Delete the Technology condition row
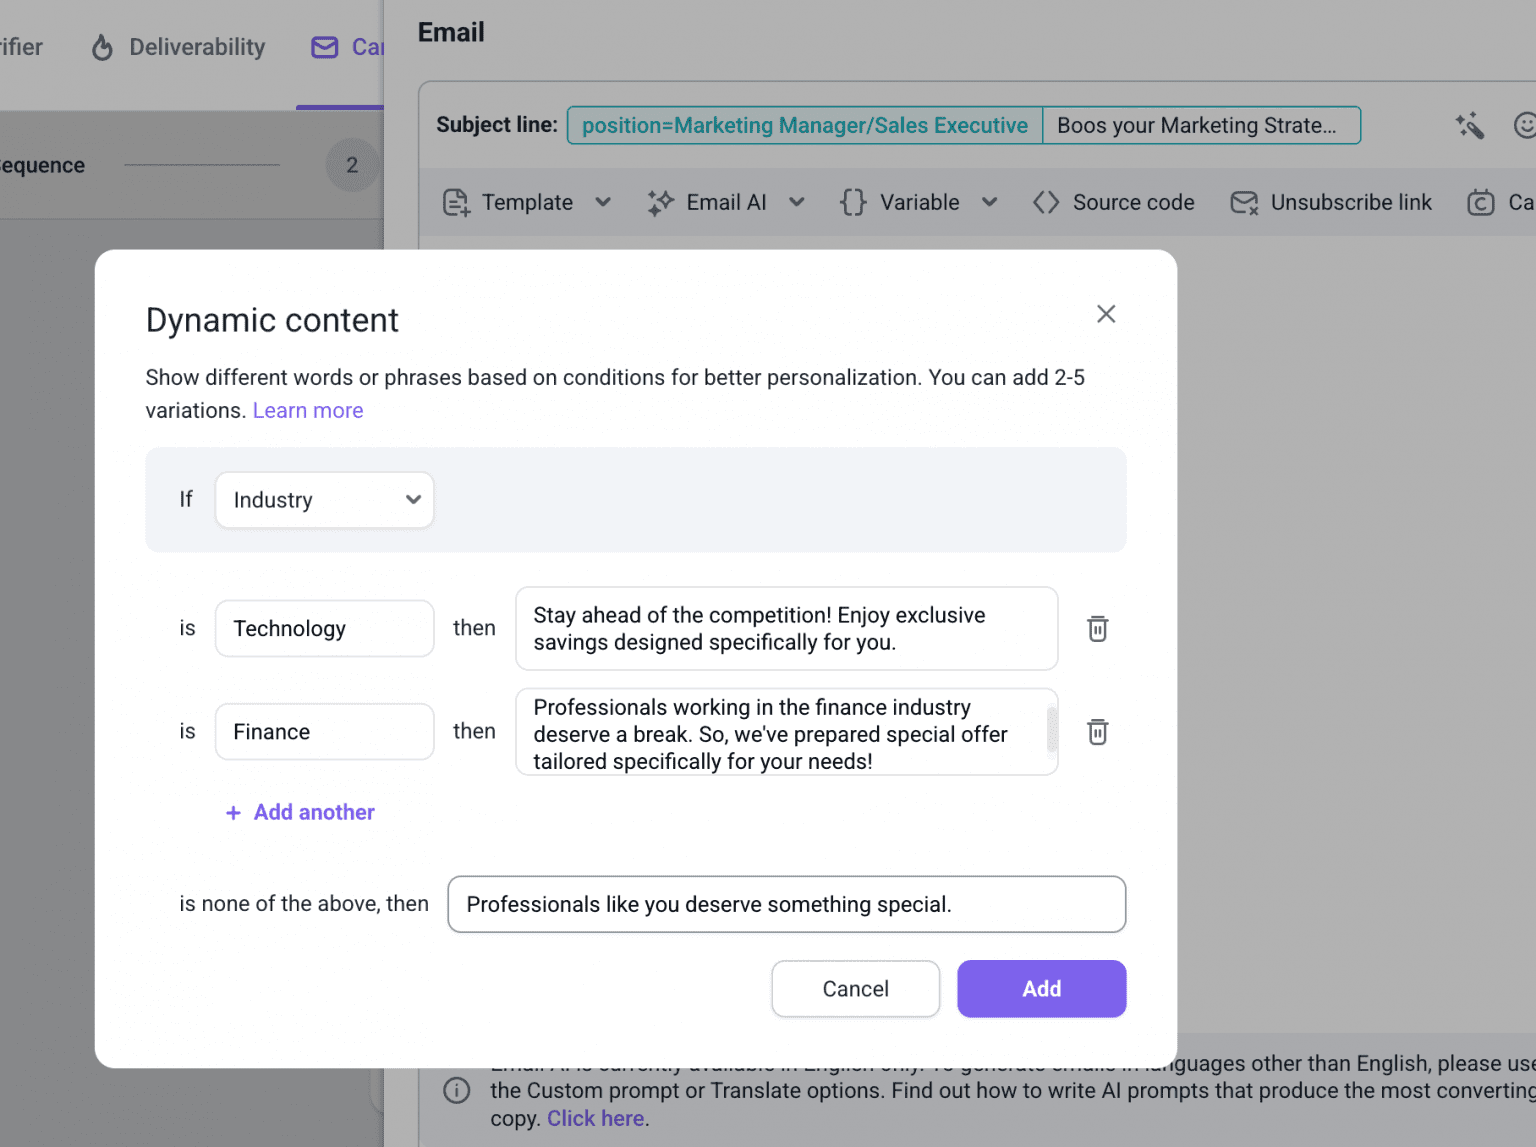 [1097, 629]
